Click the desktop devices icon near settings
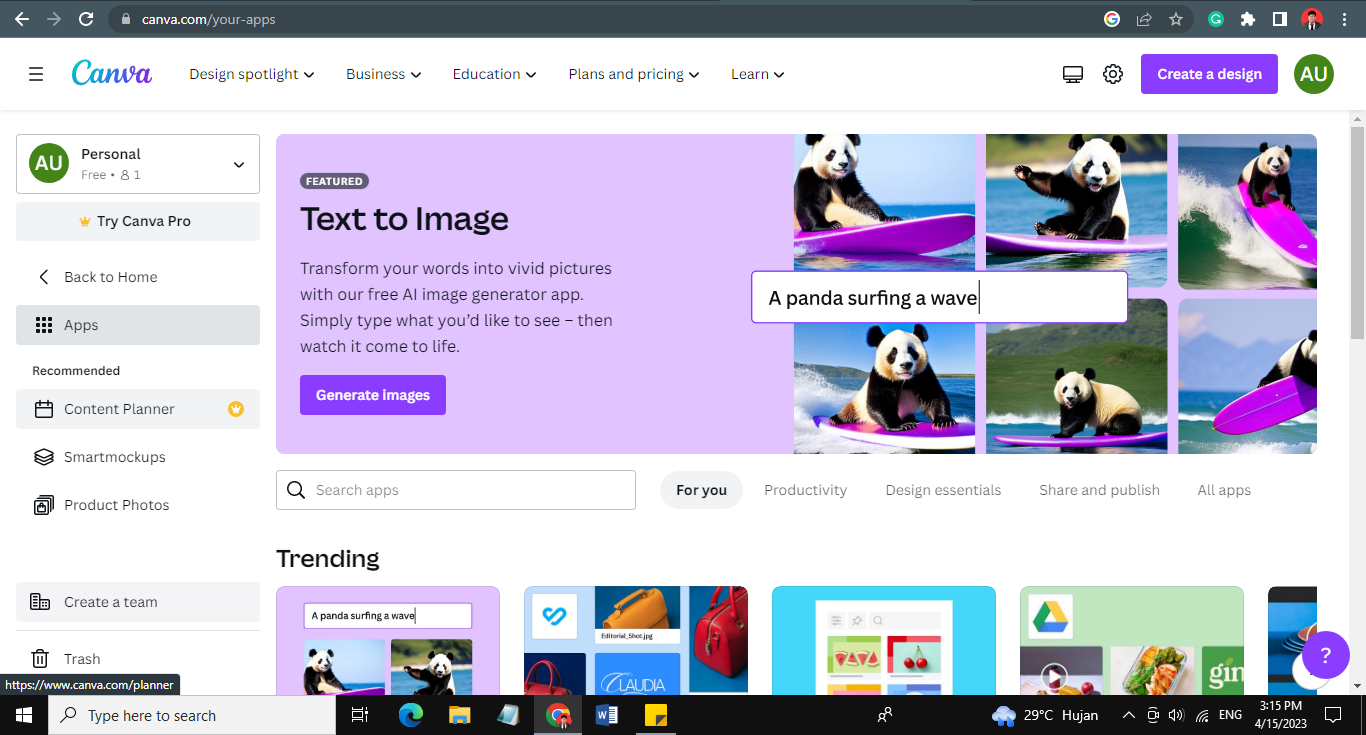Viewport: 1366px width, 735px height. click(1072, 73)
